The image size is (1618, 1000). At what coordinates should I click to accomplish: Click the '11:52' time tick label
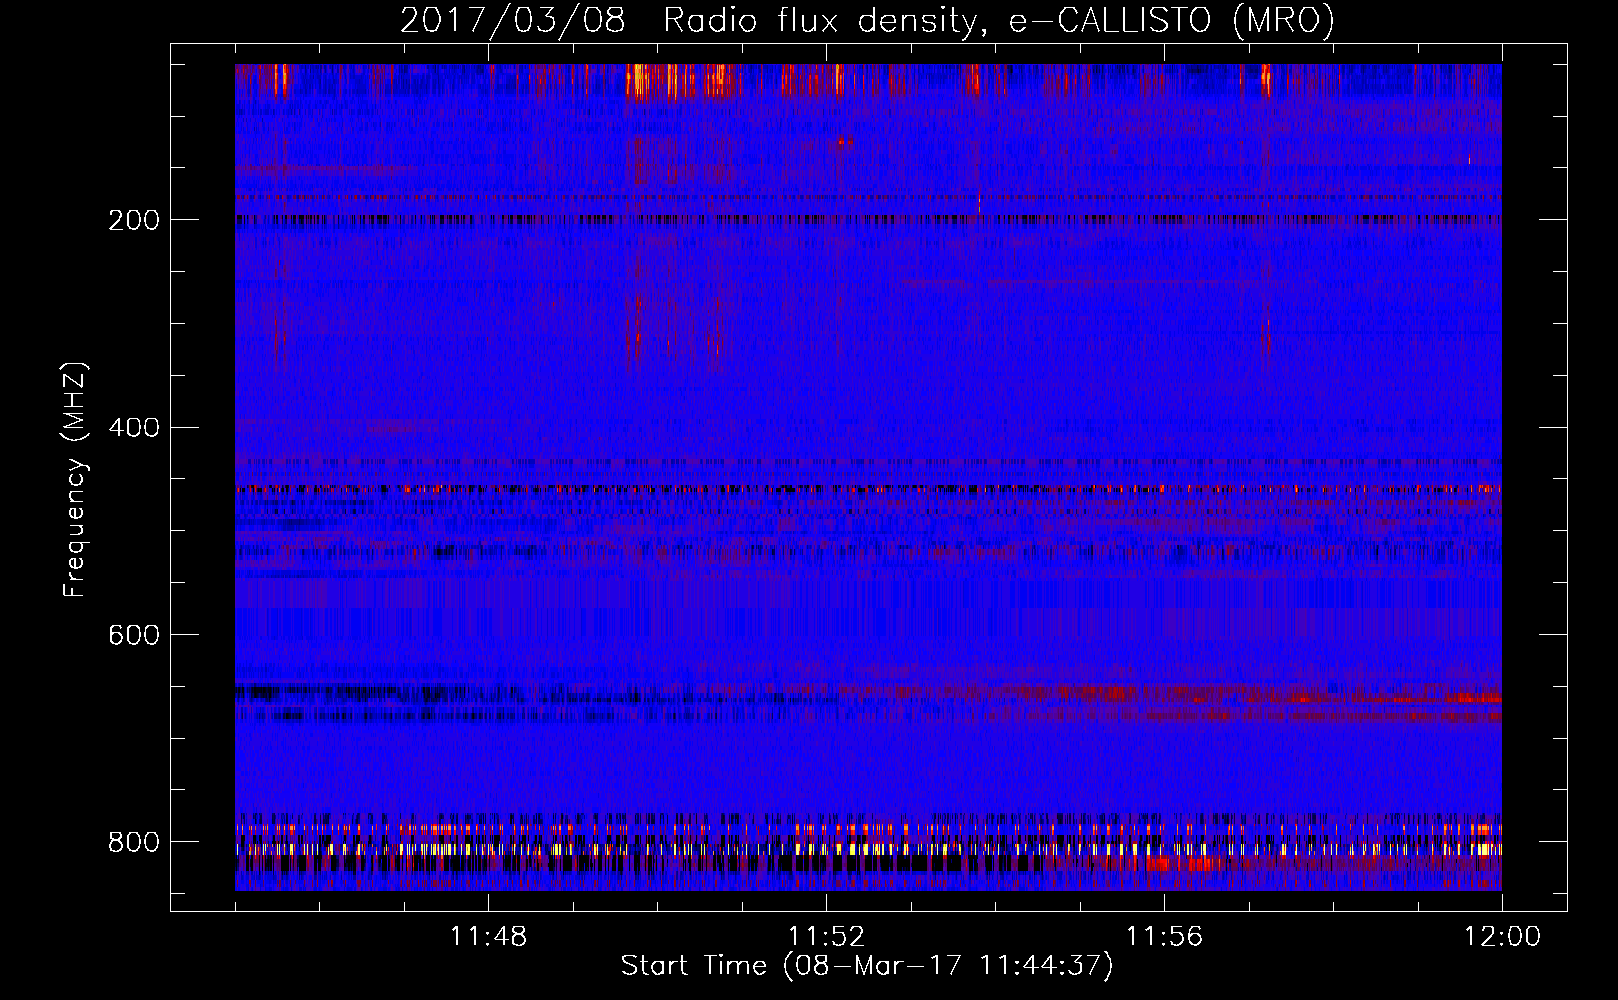point(826,937)
